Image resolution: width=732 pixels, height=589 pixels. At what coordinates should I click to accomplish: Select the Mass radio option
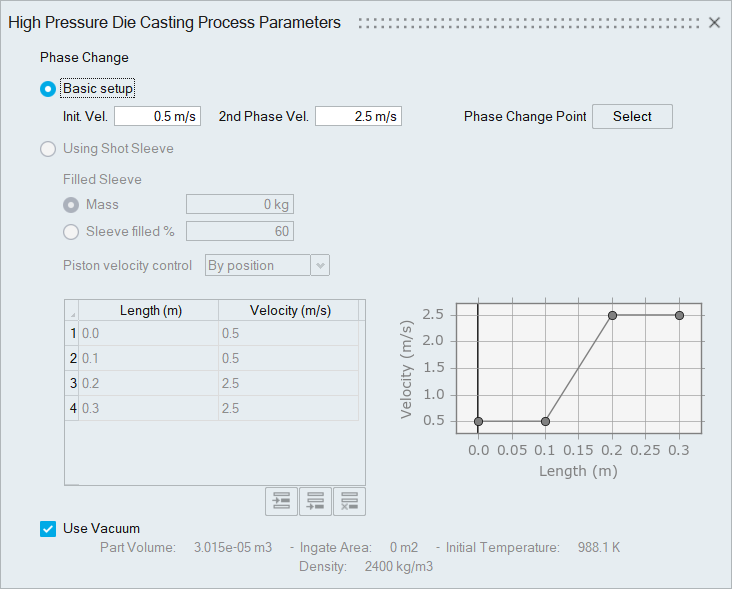71,205
